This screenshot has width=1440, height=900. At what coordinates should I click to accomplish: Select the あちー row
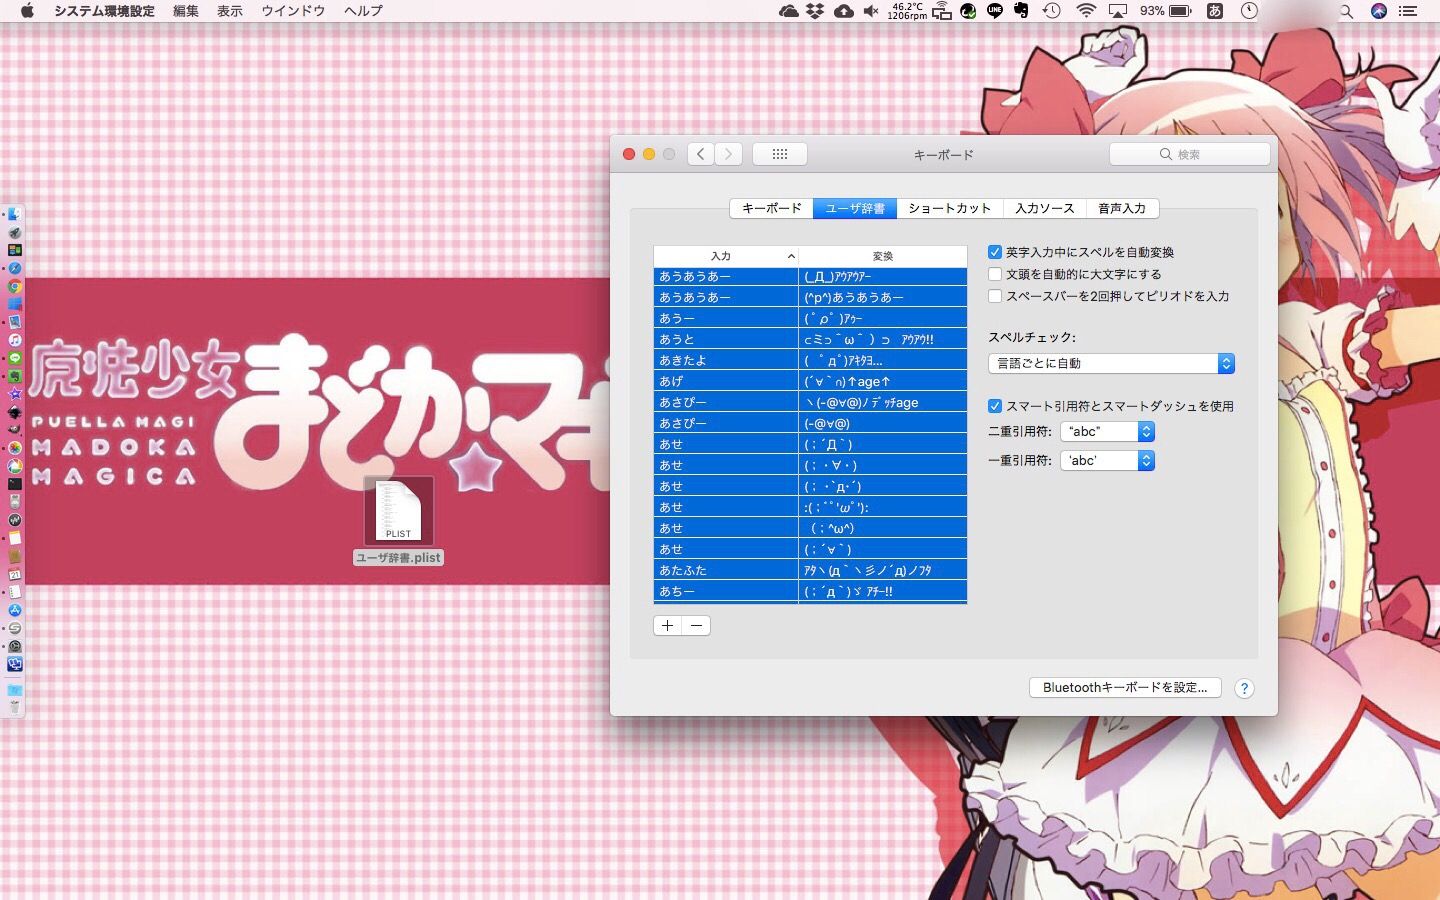point(810,591)
